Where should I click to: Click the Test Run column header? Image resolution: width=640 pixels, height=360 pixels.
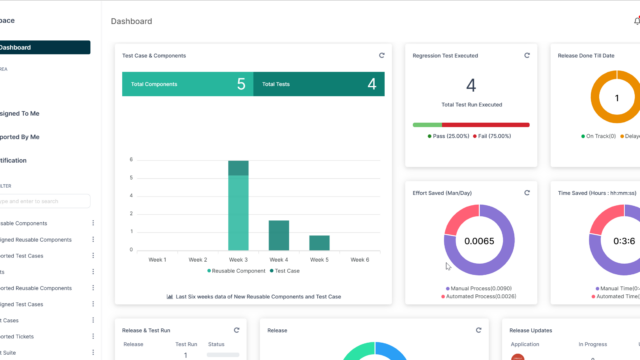[x=186, y=344]
